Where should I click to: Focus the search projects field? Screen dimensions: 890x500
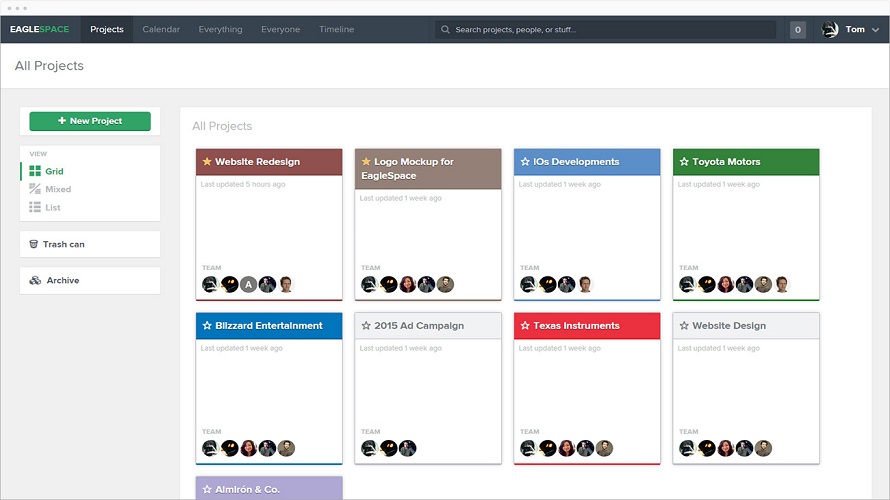point(606,30)
